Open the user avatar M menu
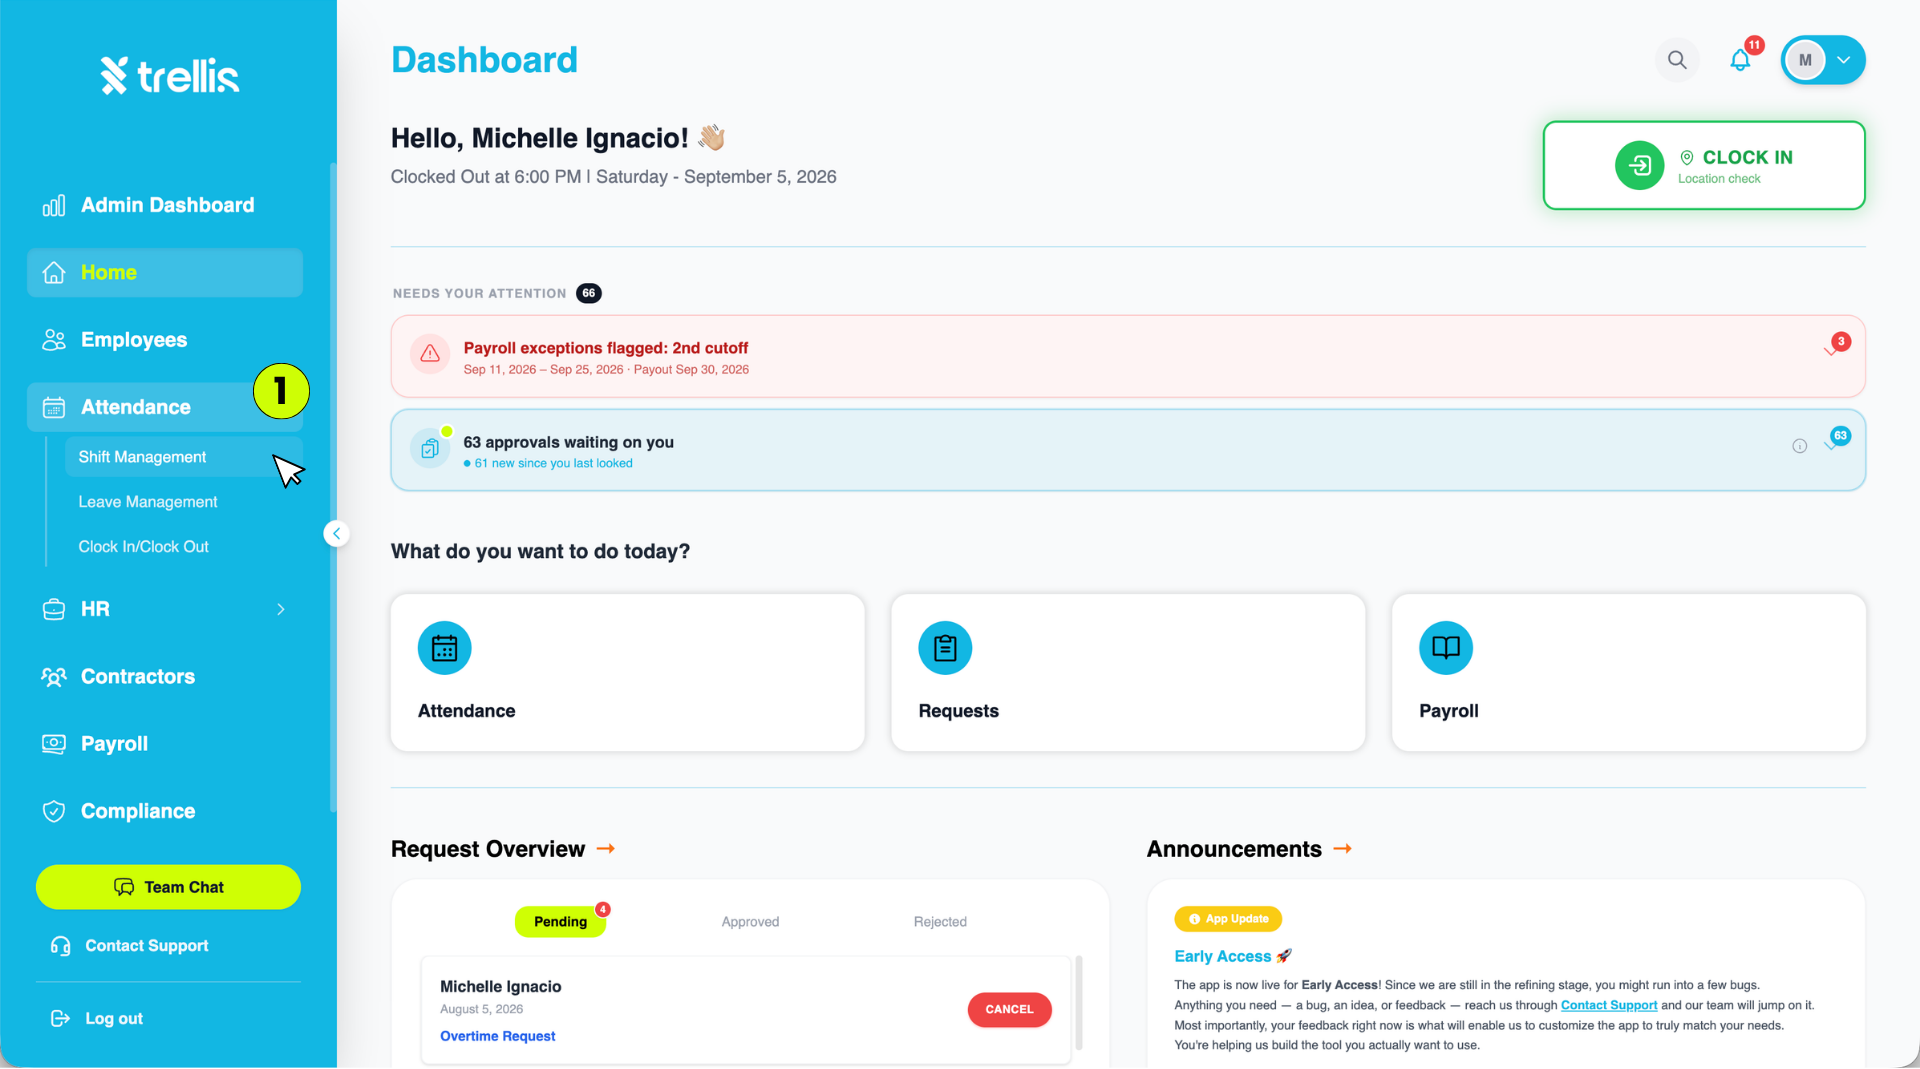The width and height of the screenshot is (1920, 1069). (x=1822, y=60)
